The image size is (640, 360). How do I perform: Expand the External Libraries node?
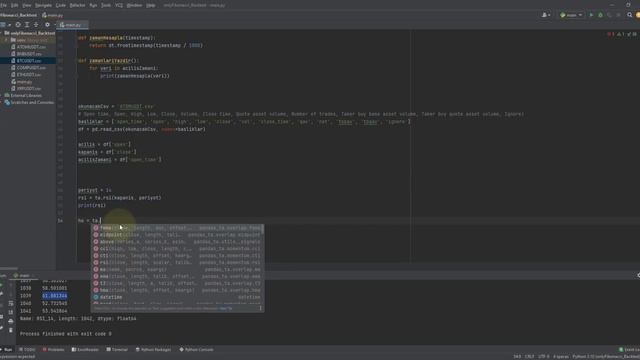[x=2, y=96]
